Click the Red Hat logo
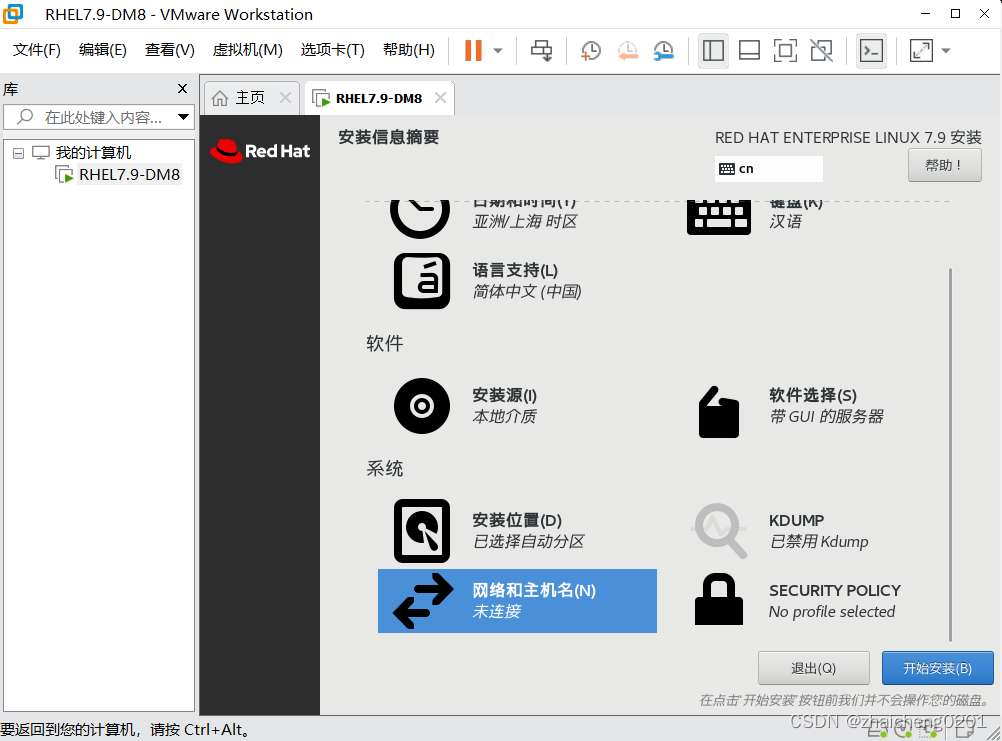The height and width of the screenshot is (741, 1002). (x=260, y=151)
